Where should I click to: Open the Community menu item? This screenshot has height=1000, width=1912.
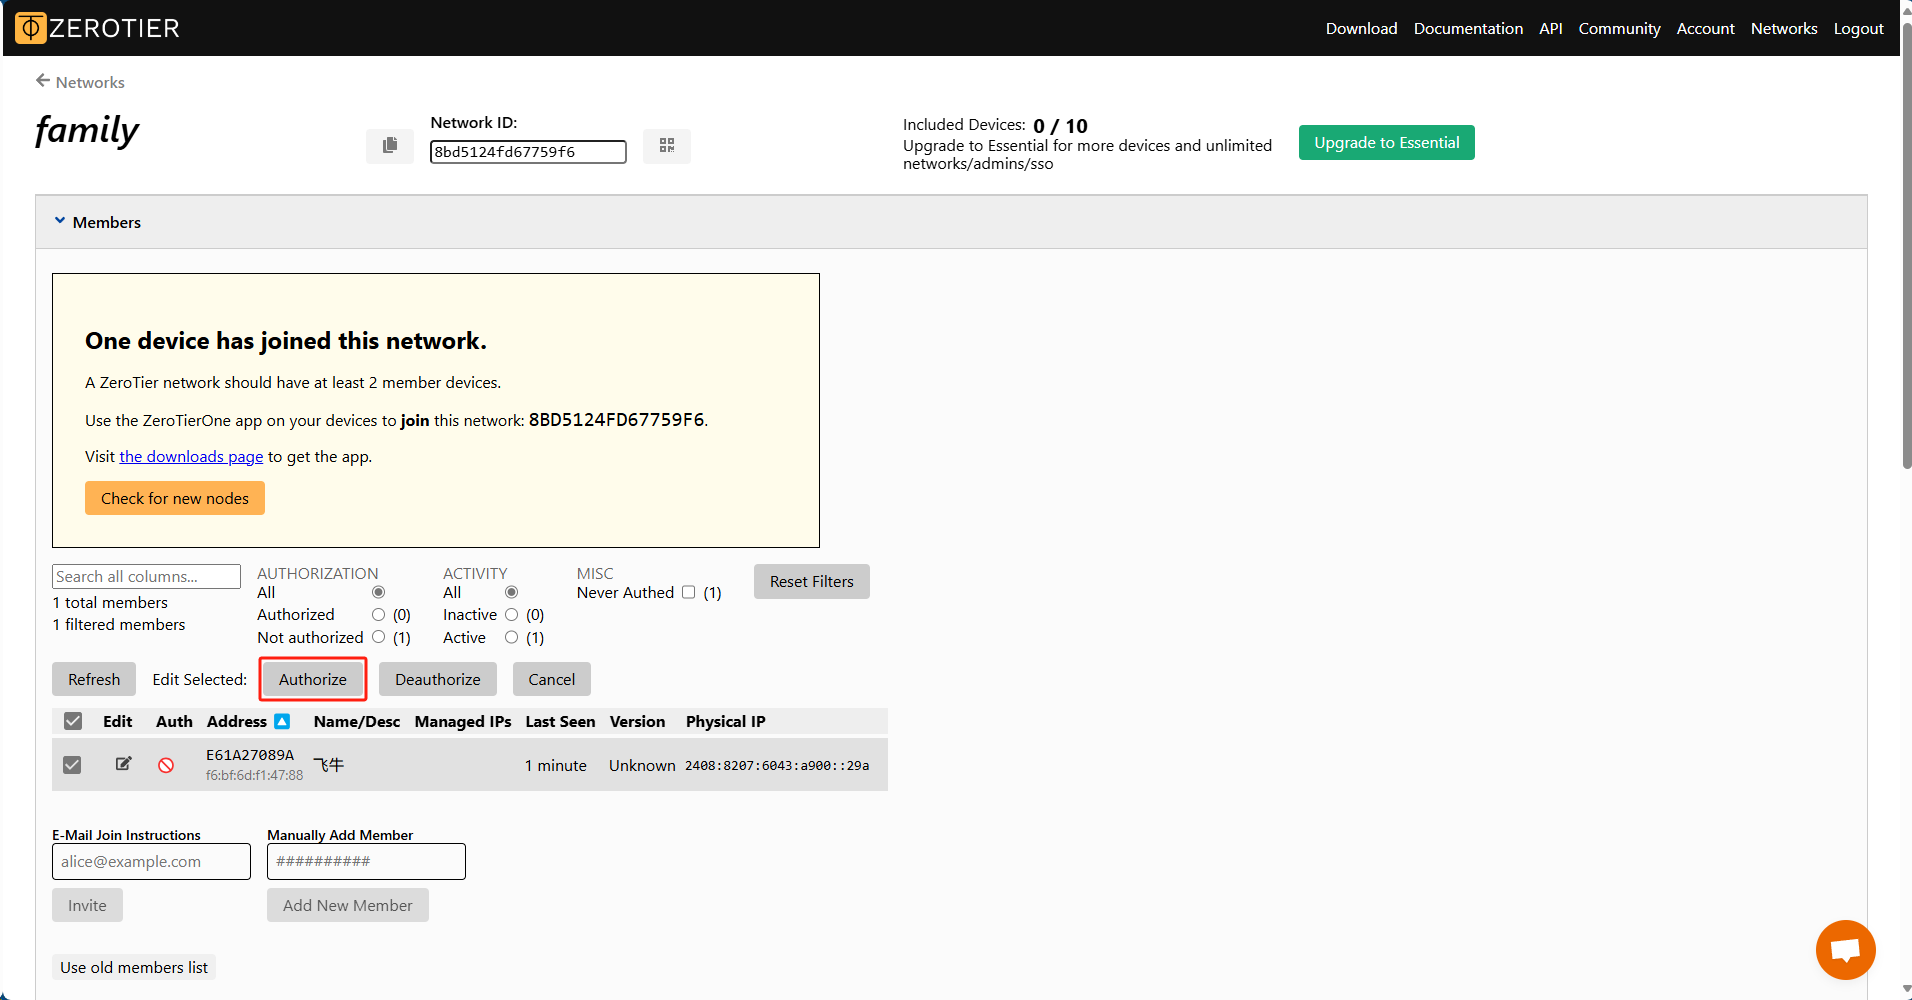[x=1619, y=28]
